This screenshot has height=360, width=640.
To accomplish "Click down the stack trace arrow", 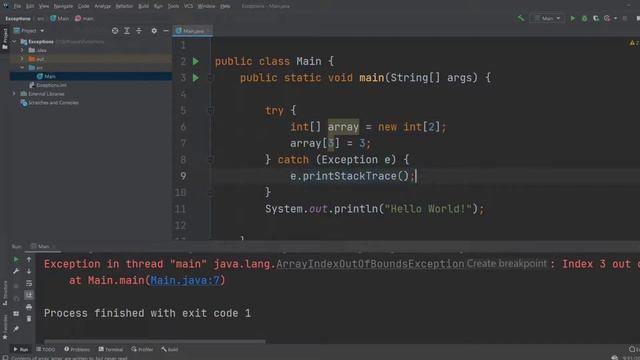I will [29, 271].
